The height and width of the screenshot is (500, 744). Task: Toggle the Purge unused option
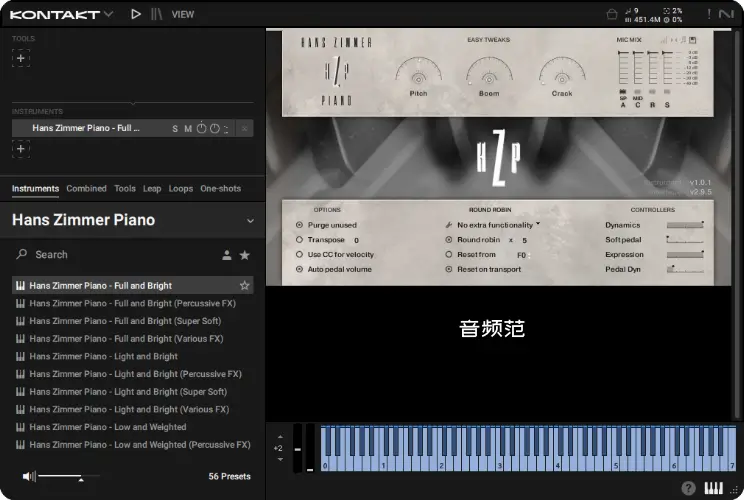pyautogui.click(x=300, y=225)
